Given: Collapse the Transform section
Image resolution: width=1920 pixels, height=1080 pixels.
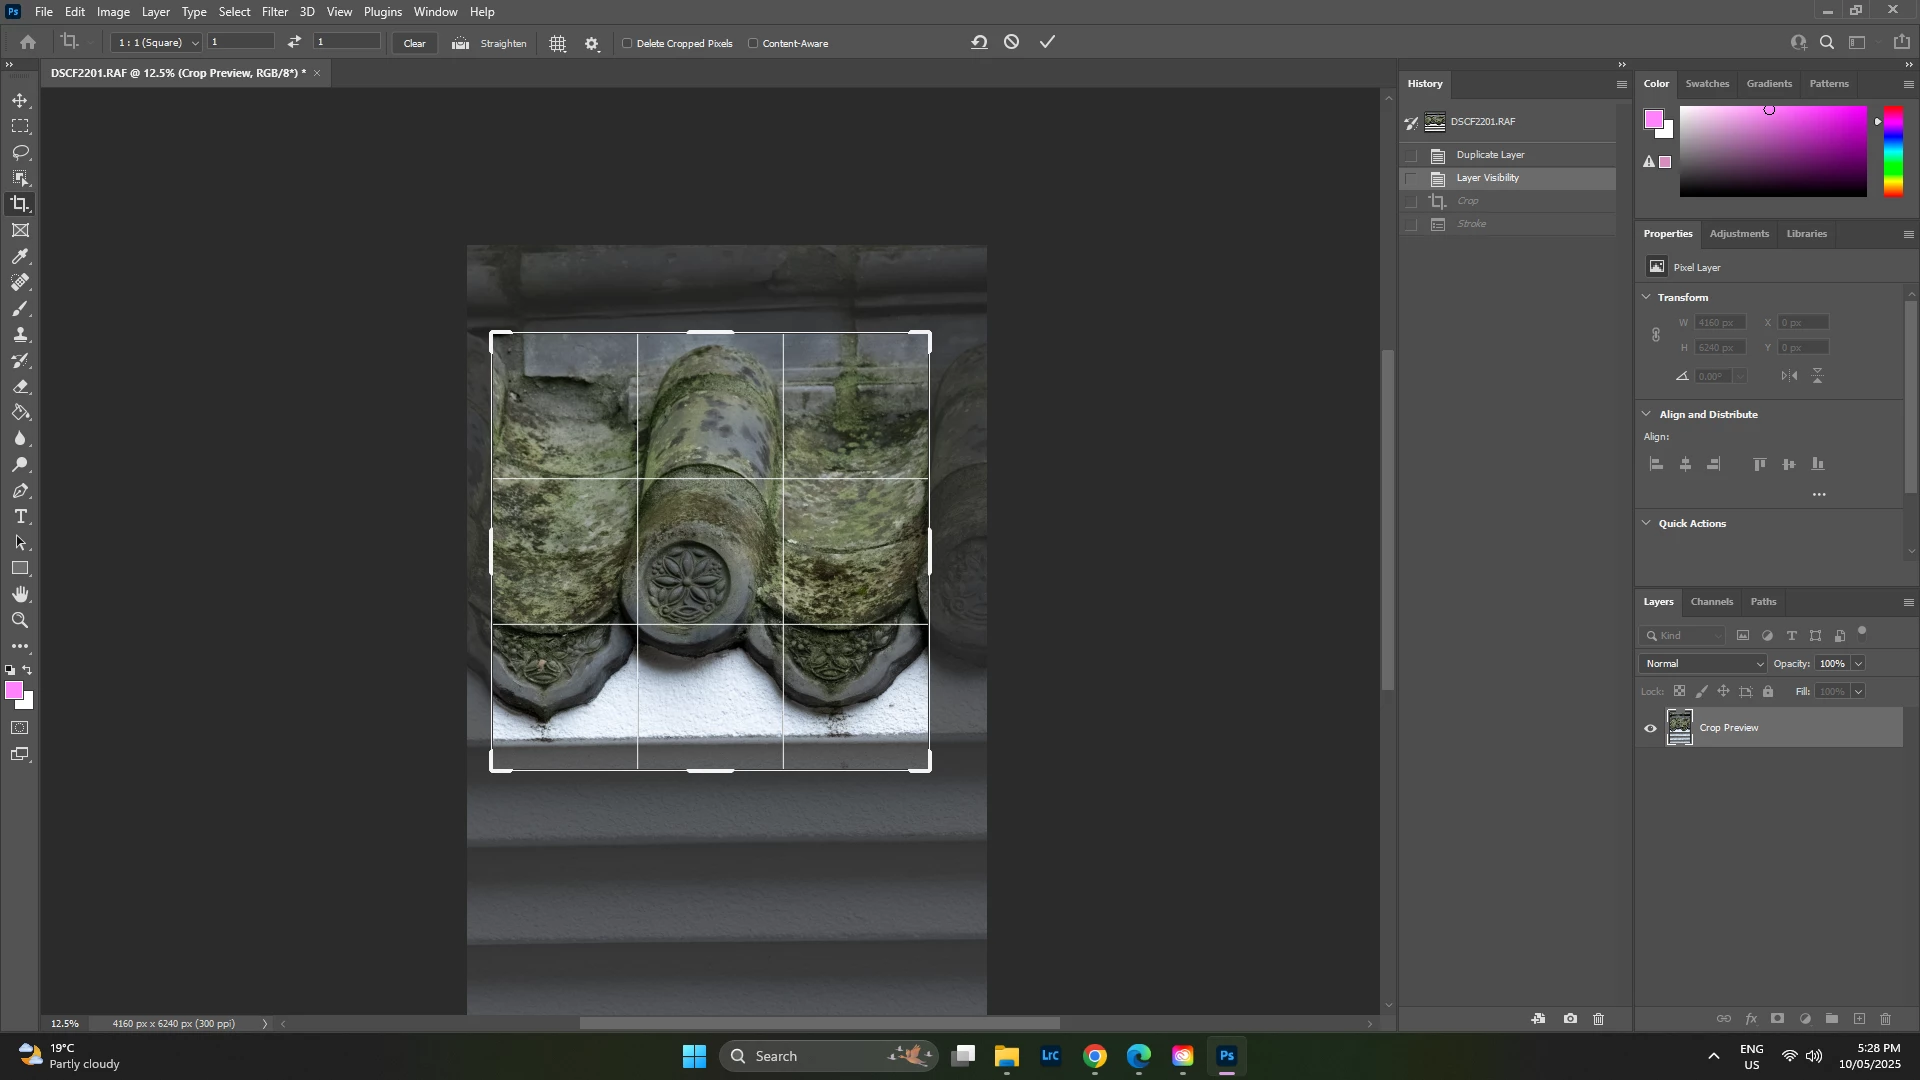Looking at the screenshot, I should click(x=1647, y=297).
